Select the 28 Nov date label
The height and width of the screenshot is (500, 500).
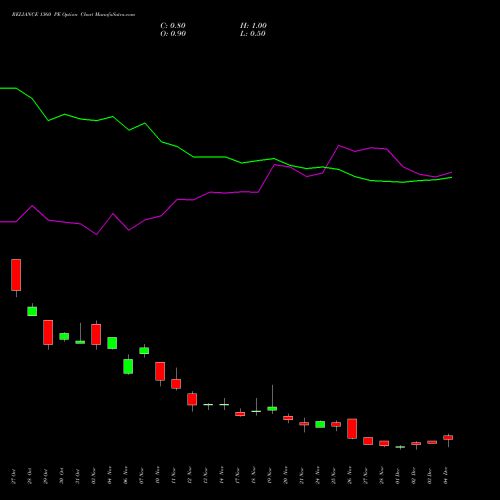[x=382, y=476]
